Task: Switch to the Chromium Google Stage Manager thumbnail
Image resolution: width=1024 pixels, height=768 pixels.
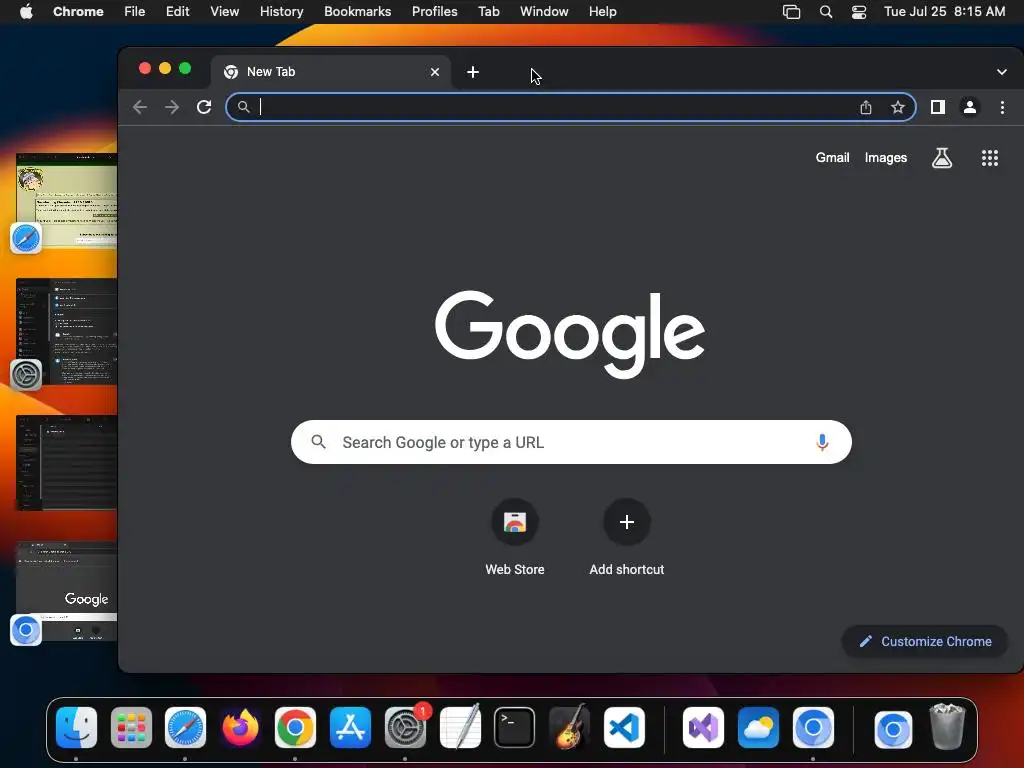Action: click(67, 592)
